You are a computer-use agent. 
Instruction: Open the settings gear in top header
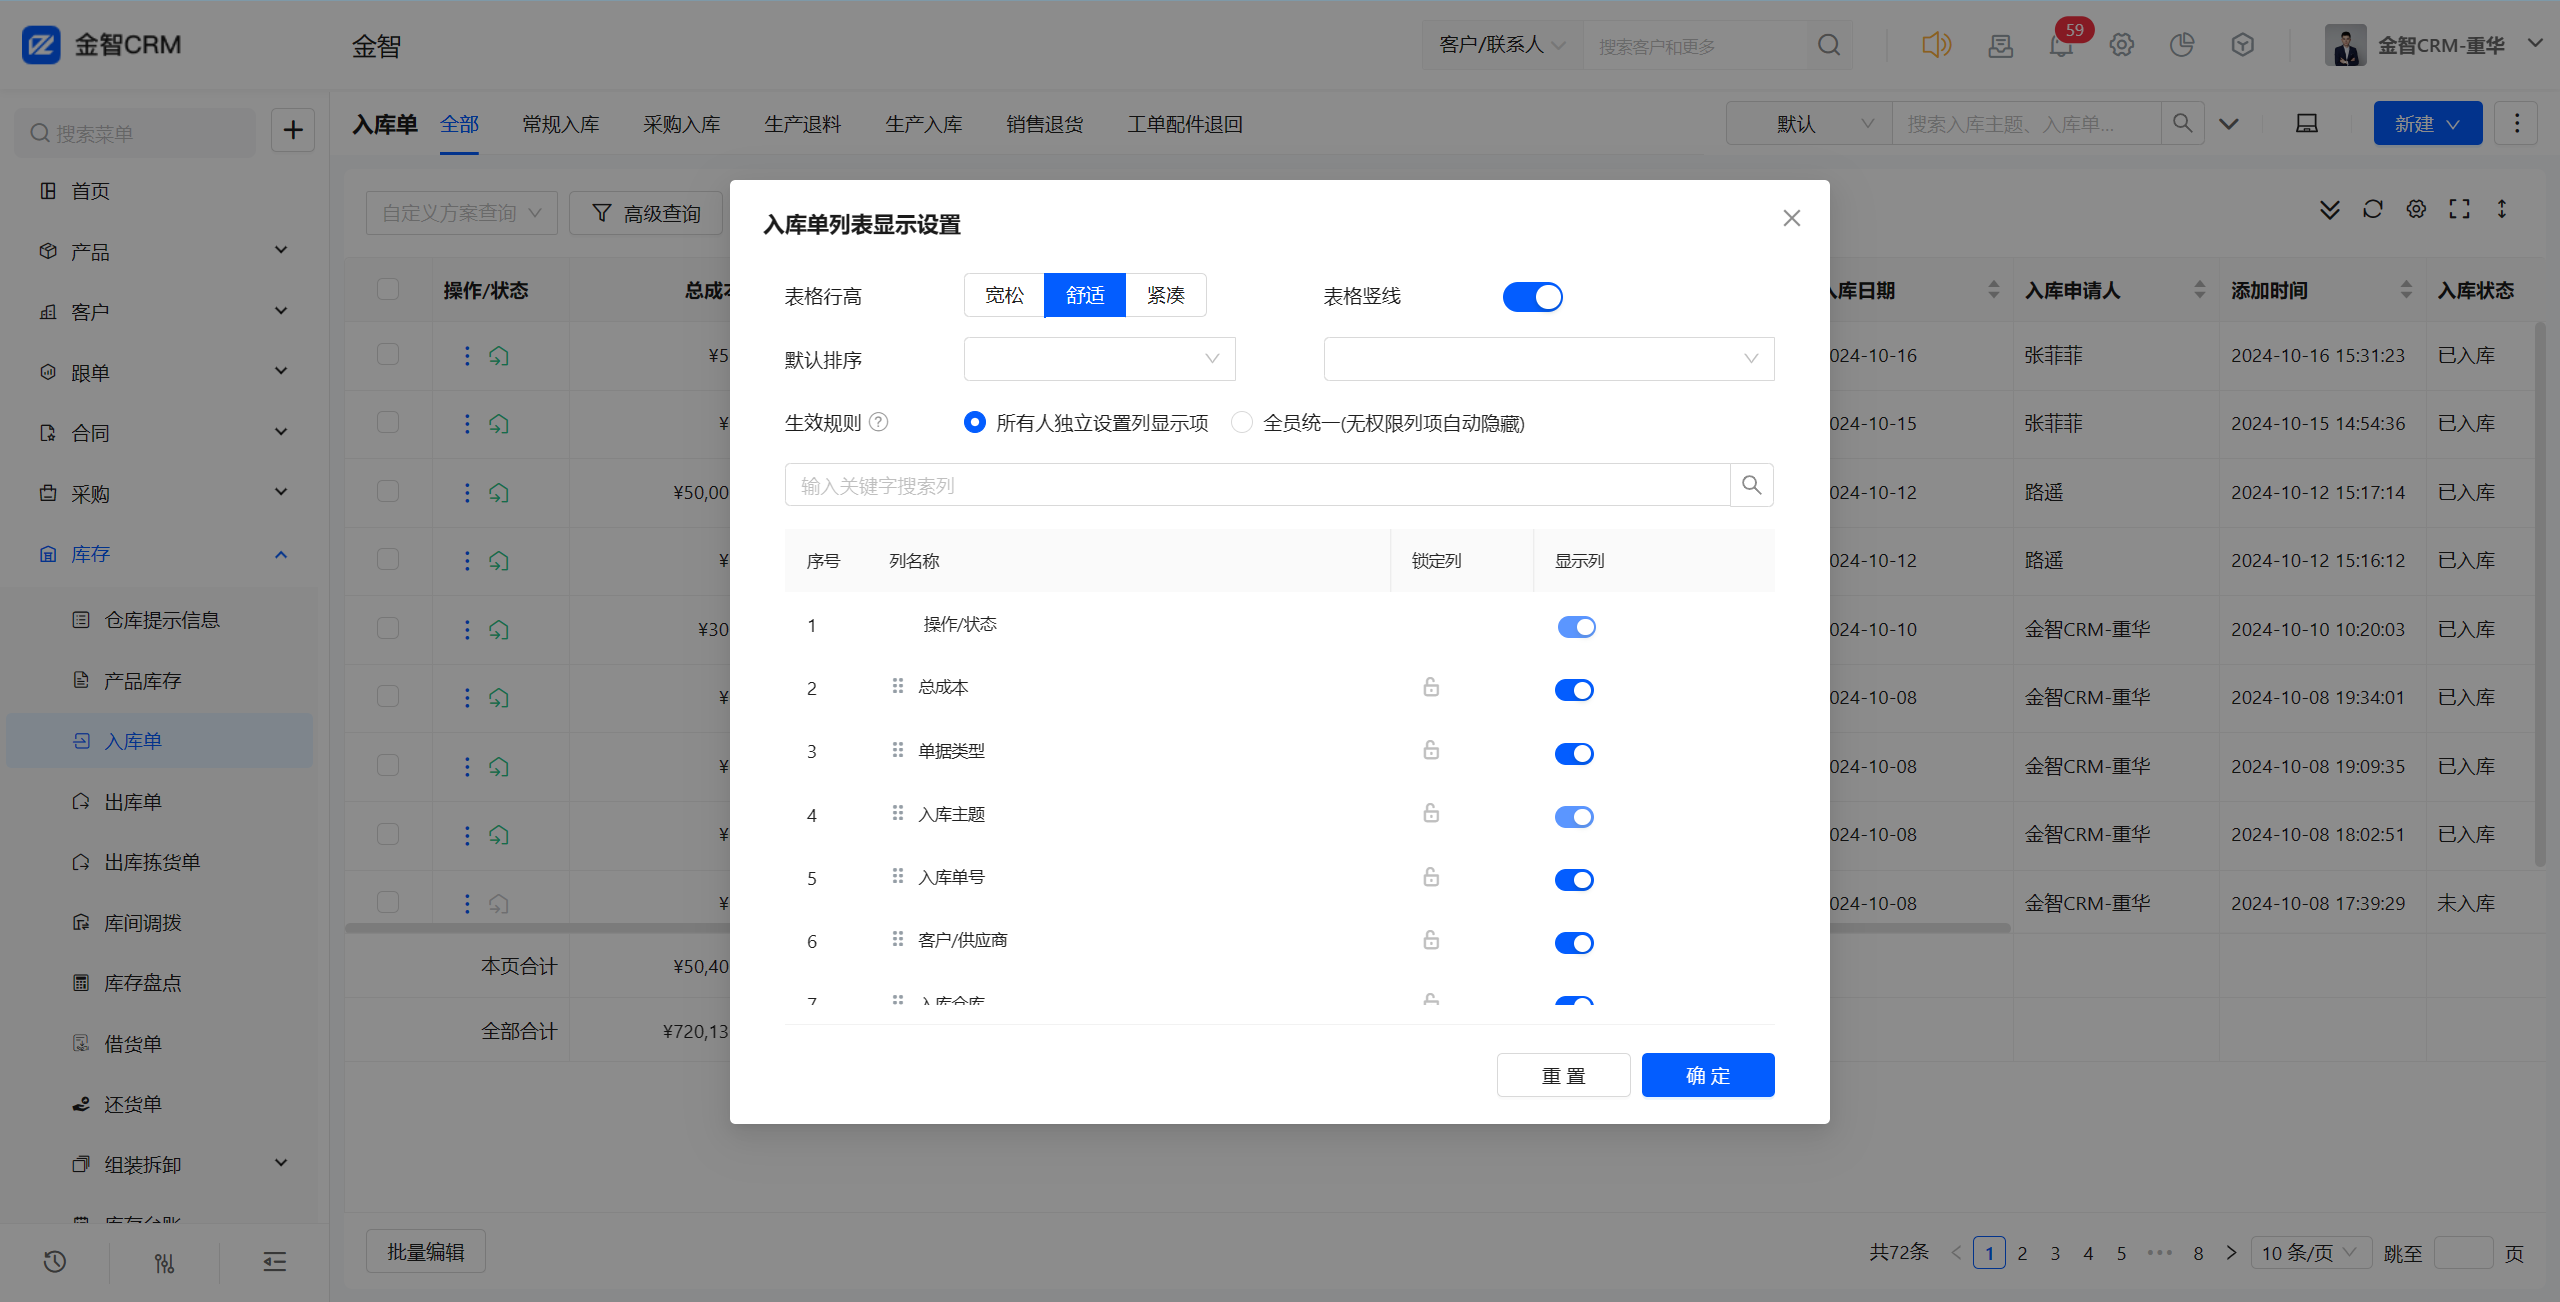pos(2122,45)
